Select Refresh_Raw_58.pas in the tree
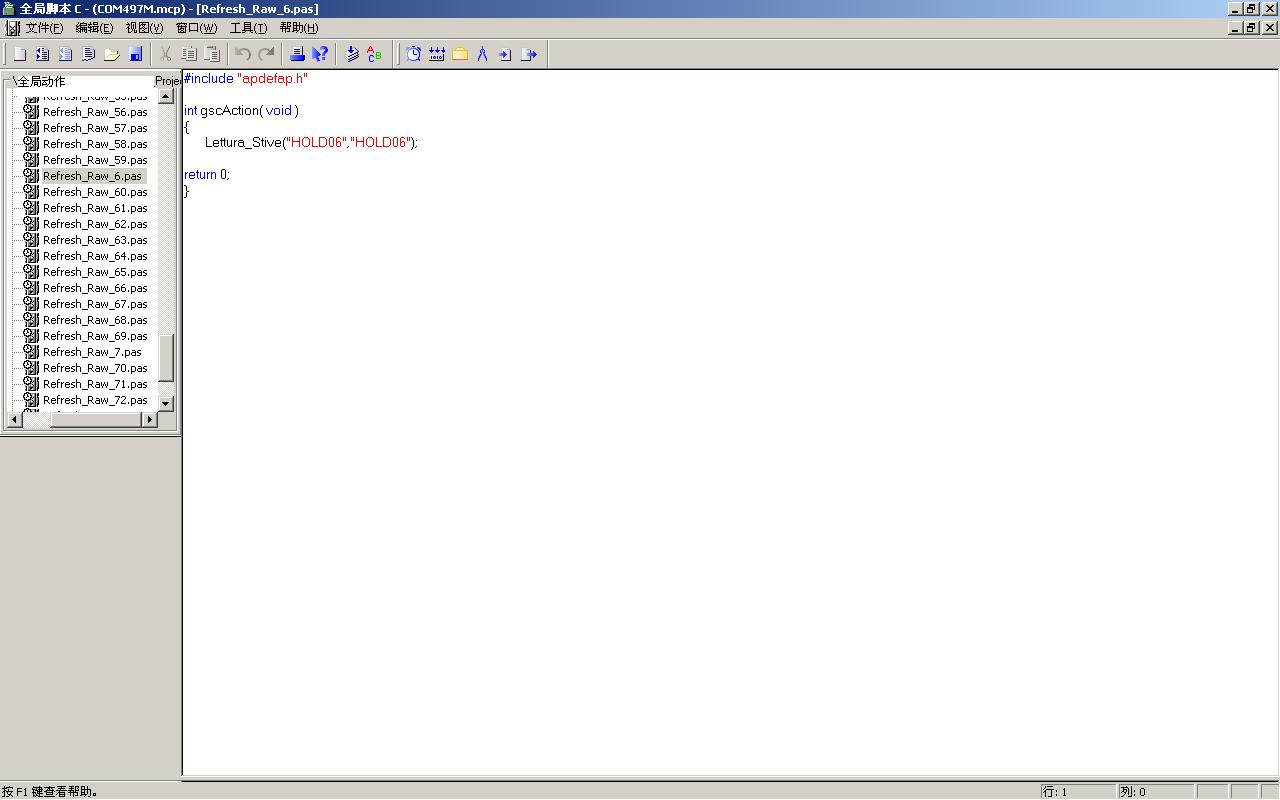This screenshot has width=1280, height=800. tap(95, 144)
